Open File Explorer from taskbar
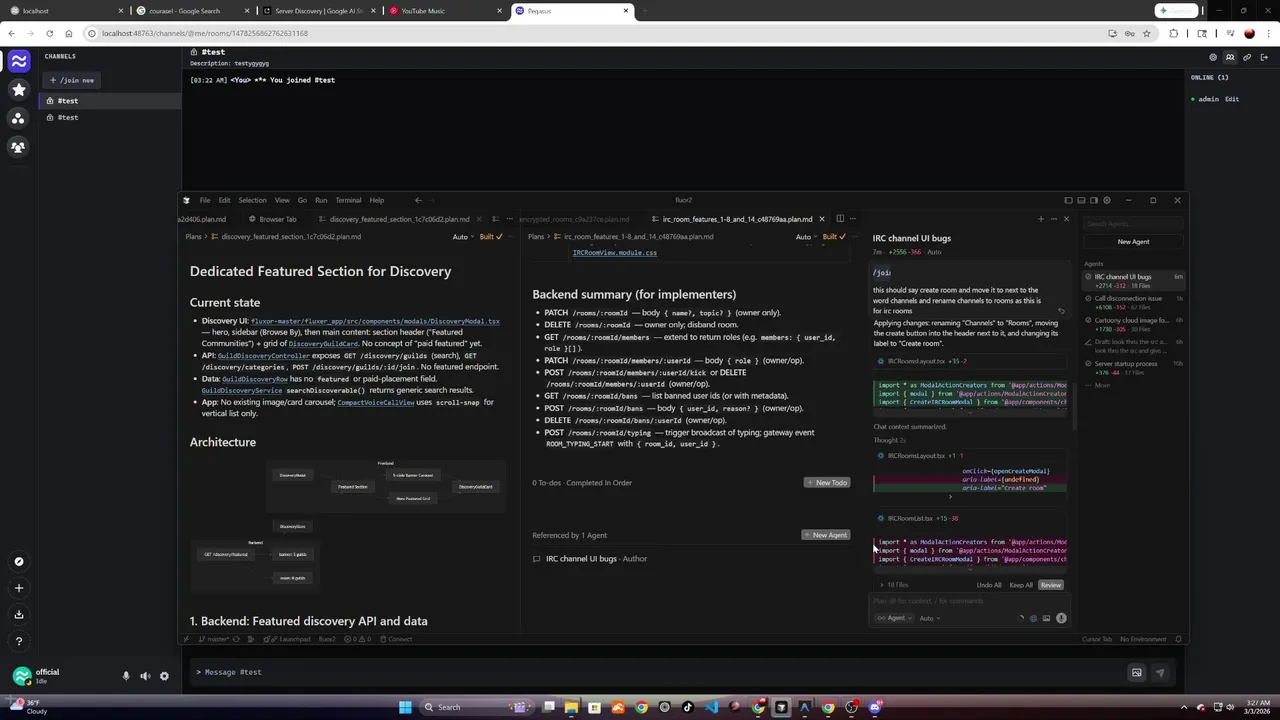Screen dimensions: 1280x720 click(571, 707)
